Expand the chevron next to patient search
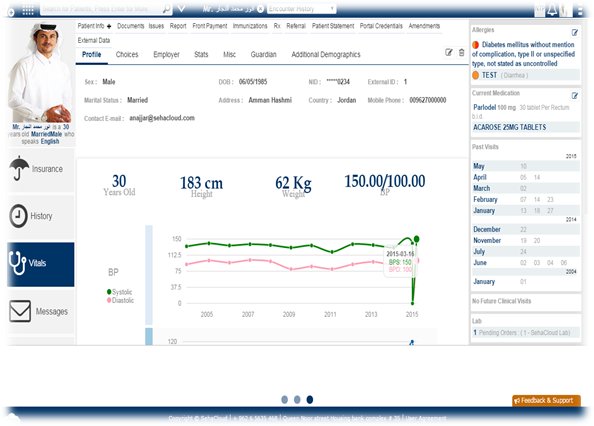594x426 pixels. [x=181, y=8]
